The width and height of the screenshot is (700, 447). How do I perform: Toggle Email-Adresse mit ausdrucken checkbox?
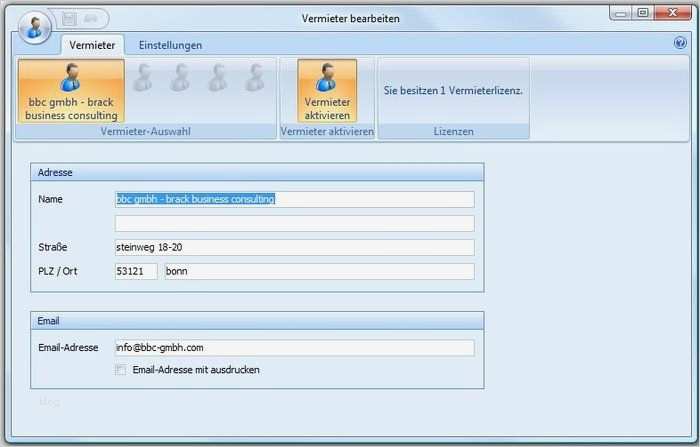click(120, 370)
